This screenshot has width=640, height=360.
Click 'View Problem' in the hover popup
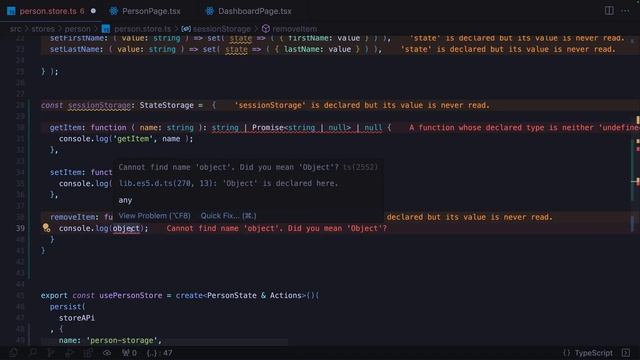tap(154, 216)
